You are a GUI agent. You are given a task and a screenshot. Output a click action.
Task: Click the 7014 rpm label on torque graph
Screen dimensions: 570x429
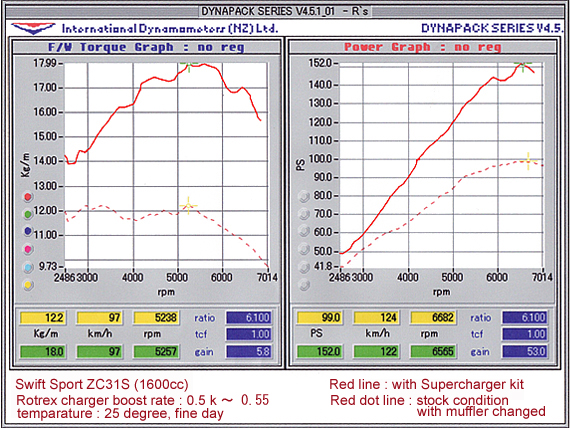pyautogui.click(x=267, y=278)
